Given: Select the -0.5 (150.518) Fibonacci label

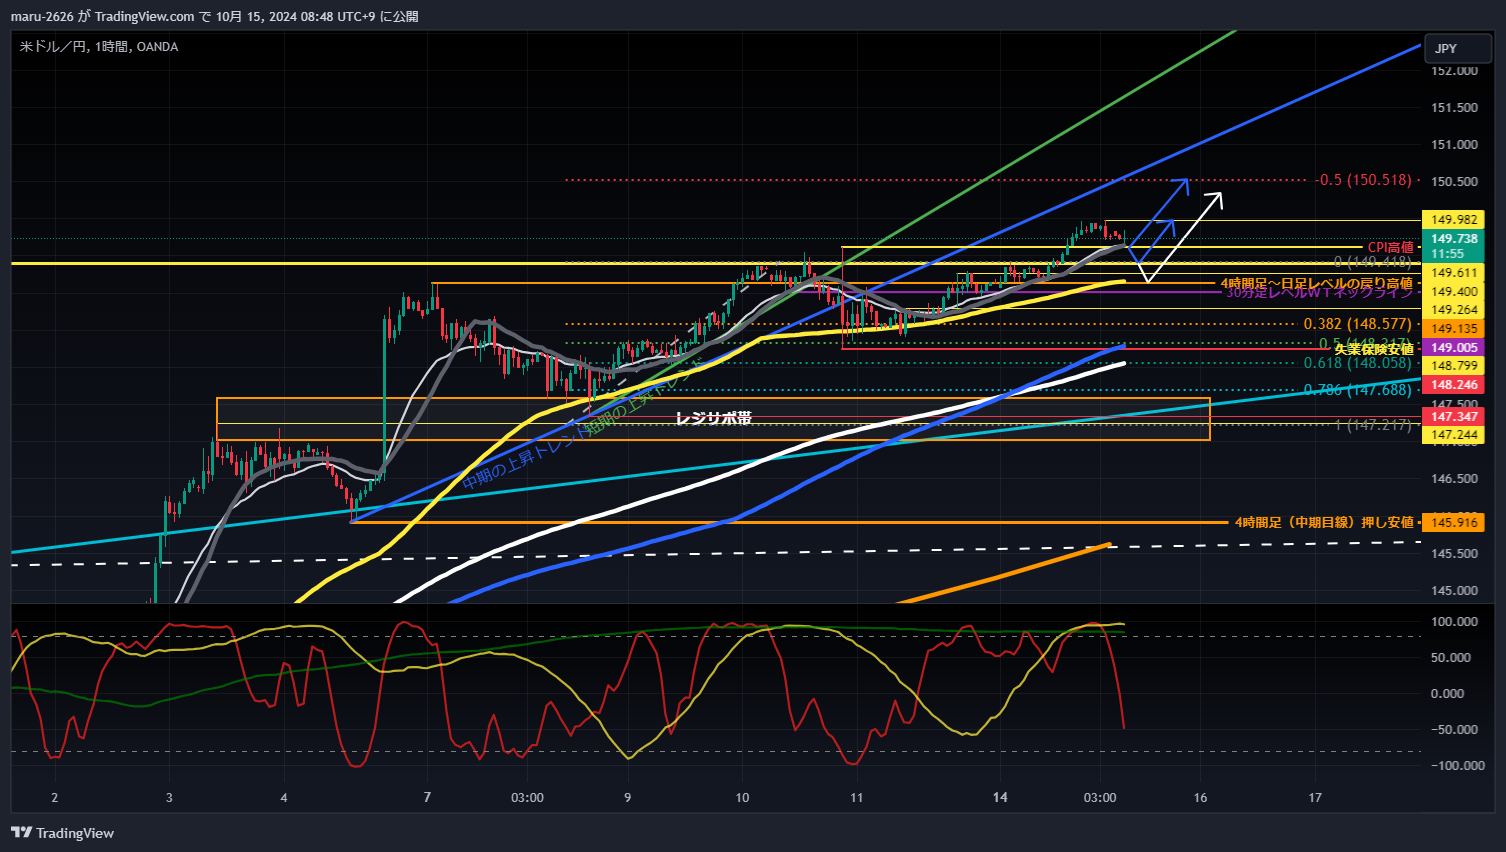Looking at the screenshot, I should point(1364,180).
